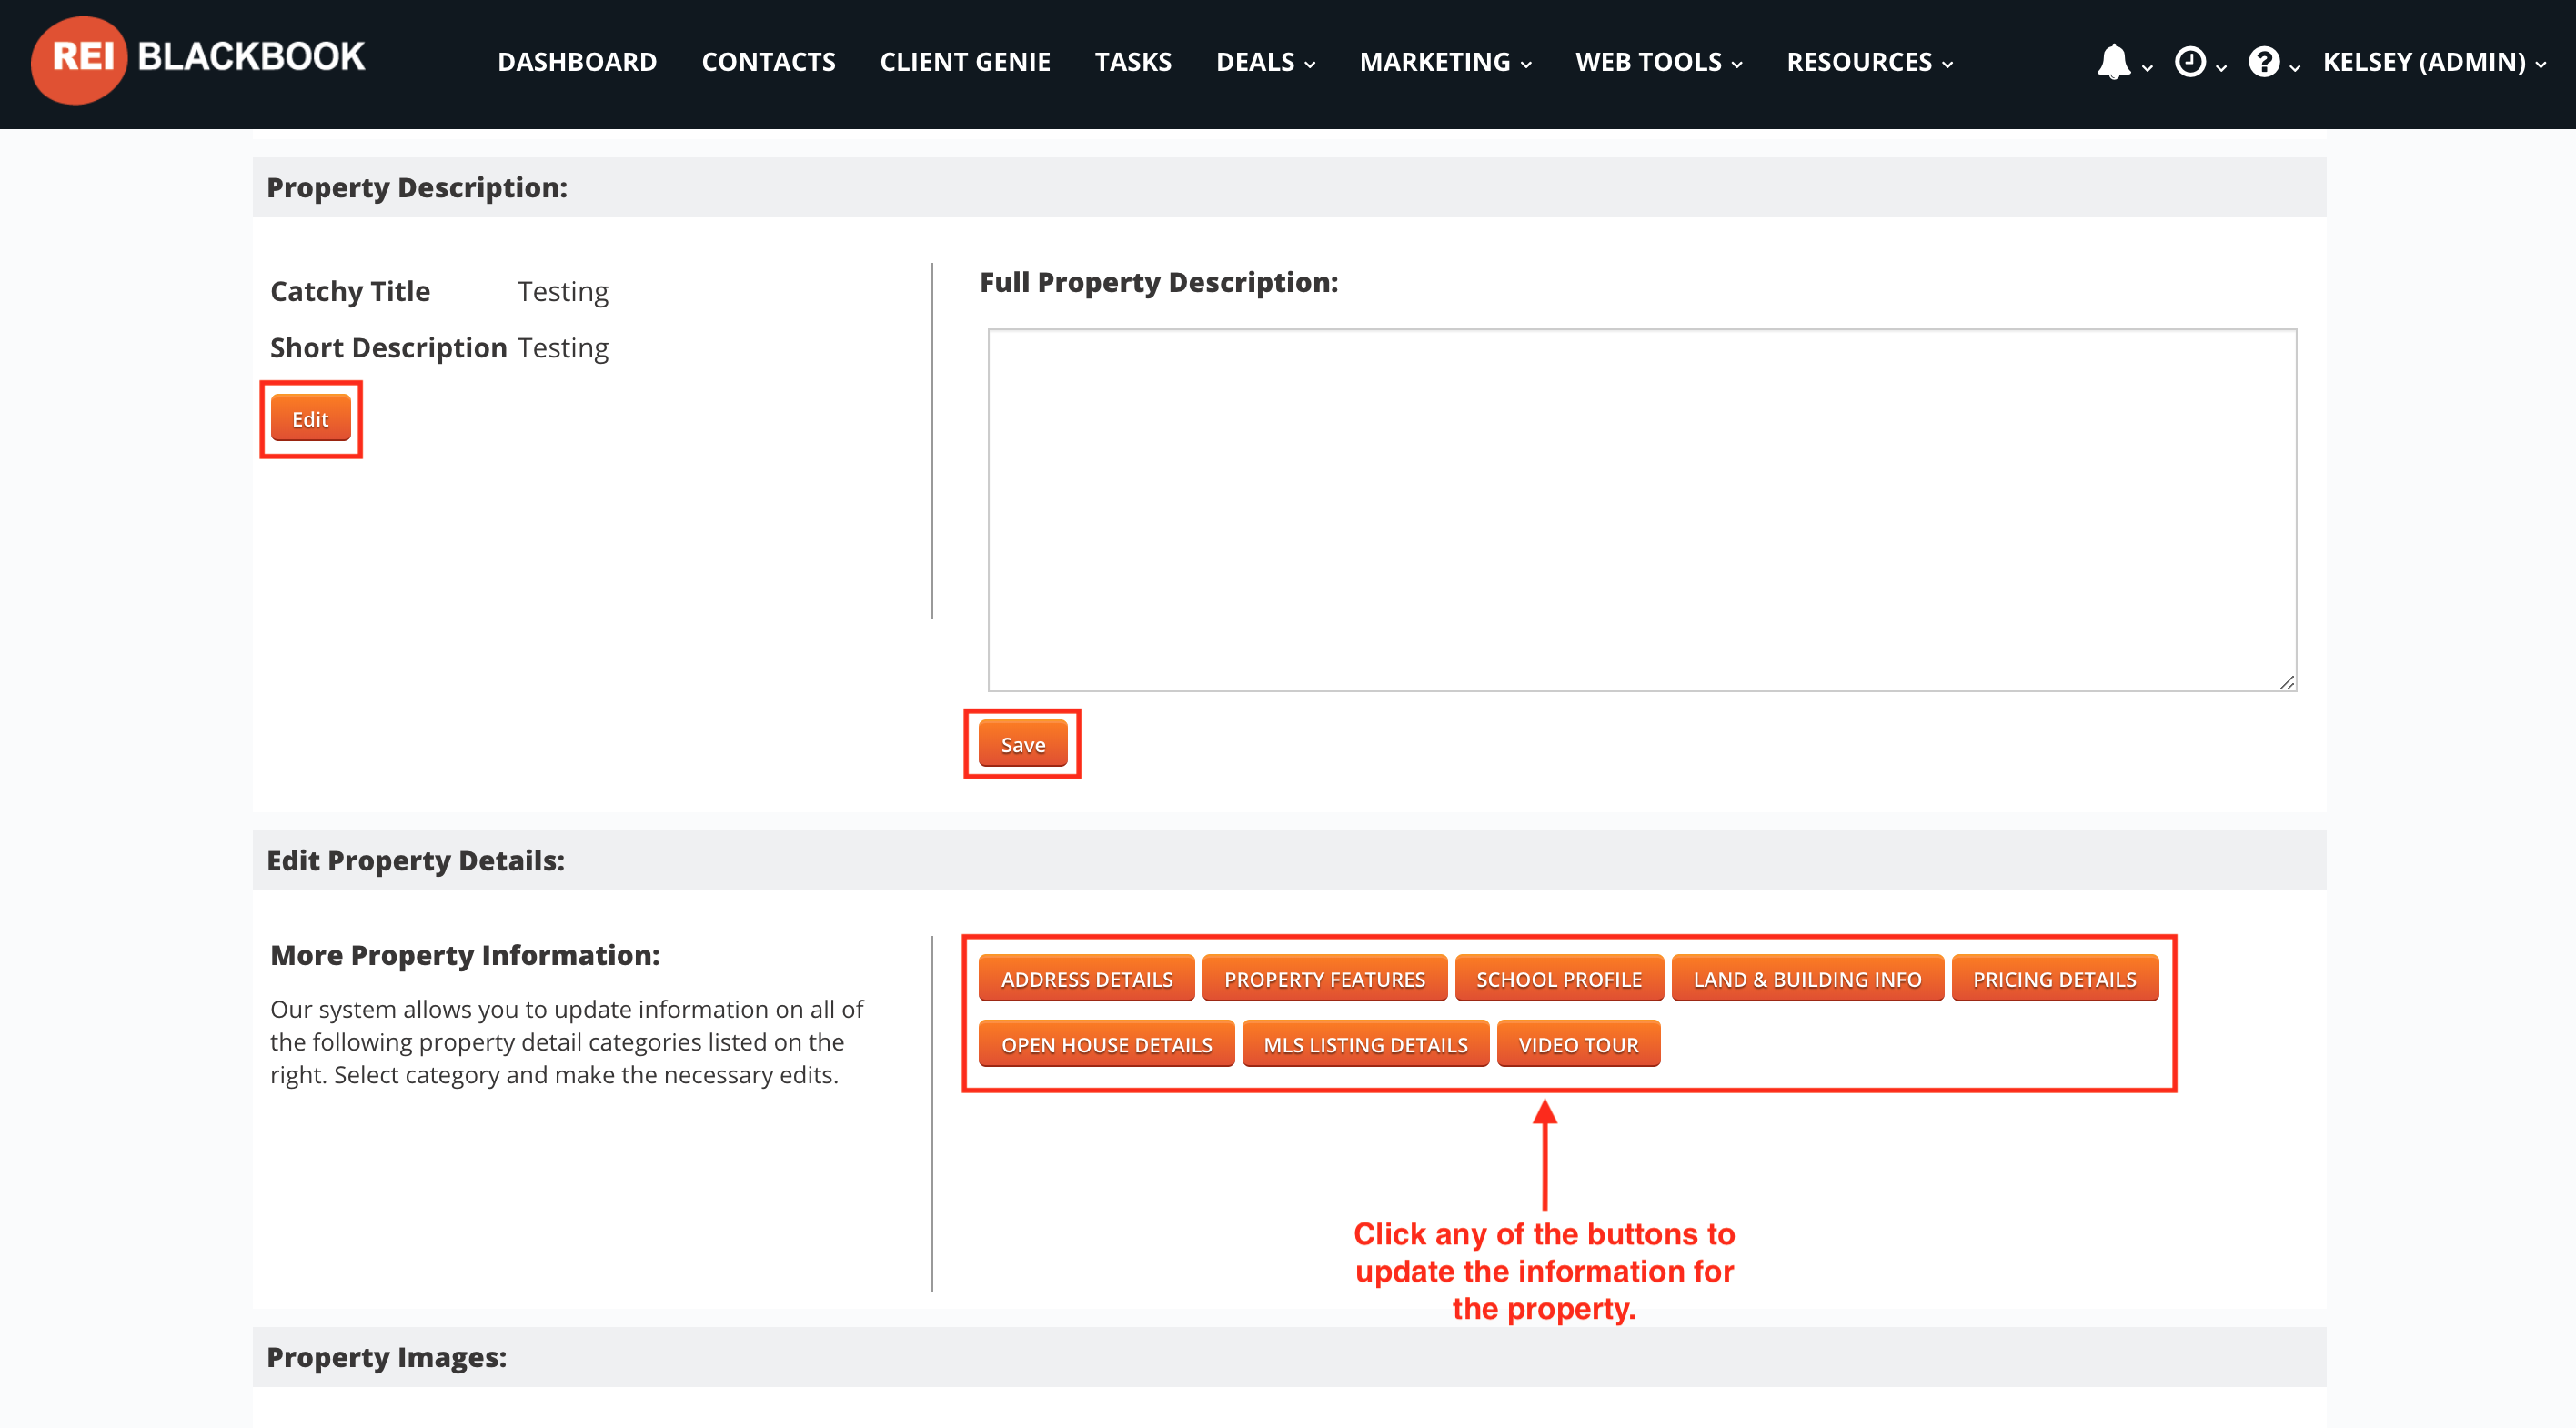2576x1428 pixels.
Task: Open MLS Listing Details editor
Action: pyautogui.click(x=1365, y=1044)
